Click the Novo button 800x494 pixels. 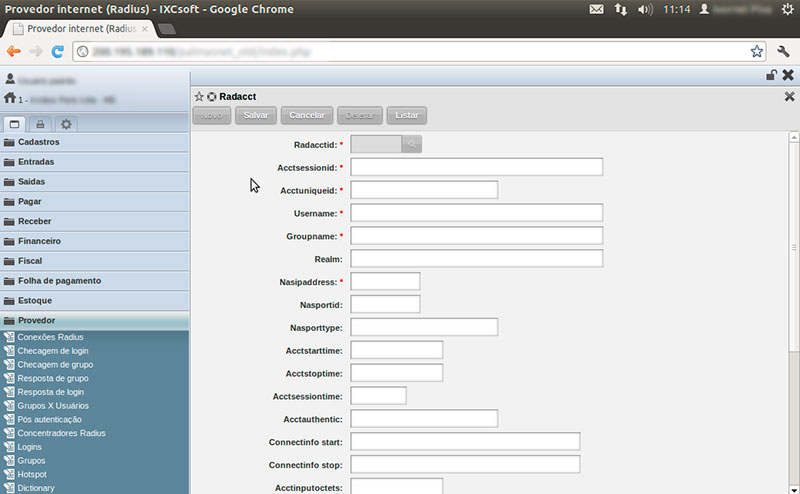pyautogui.click(x=212, y=115)
